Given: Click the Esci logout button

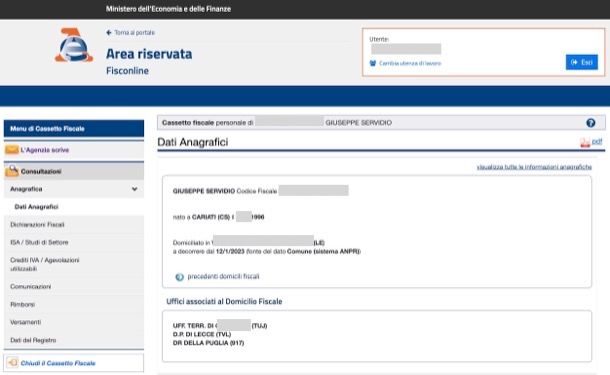Looking at the screenshot, I should click(x=582, y=62).
